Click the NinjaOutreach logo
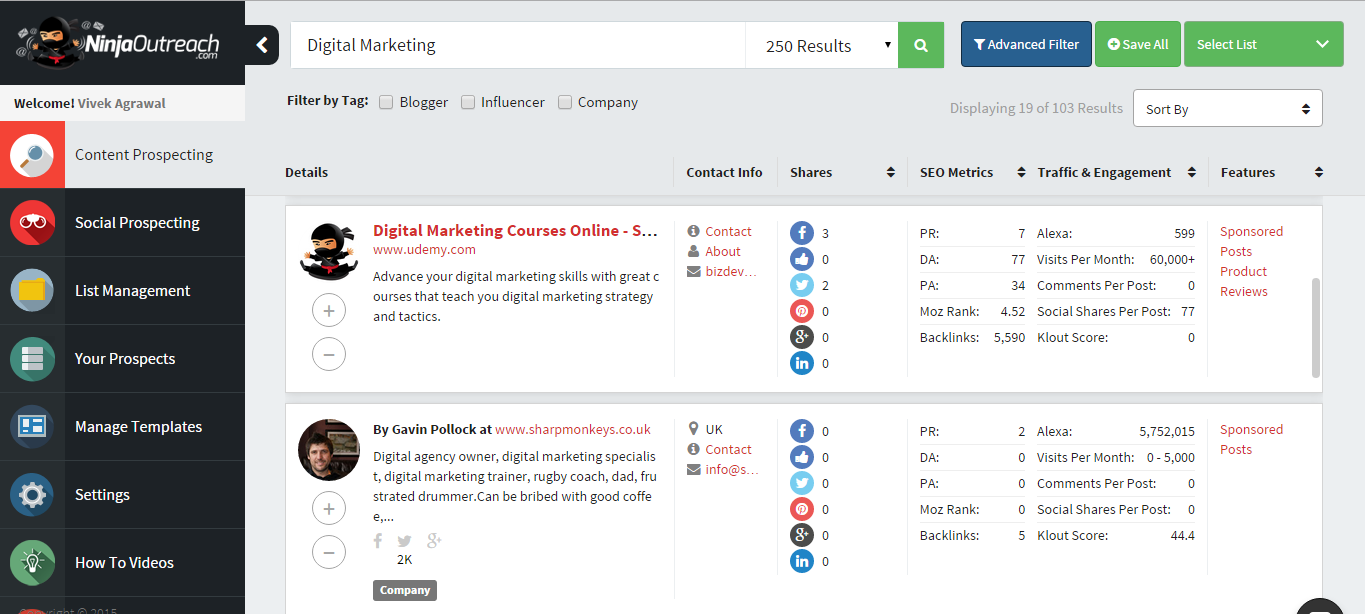The height and width of the screenshot is (614, 1365). tap(116, 43)
